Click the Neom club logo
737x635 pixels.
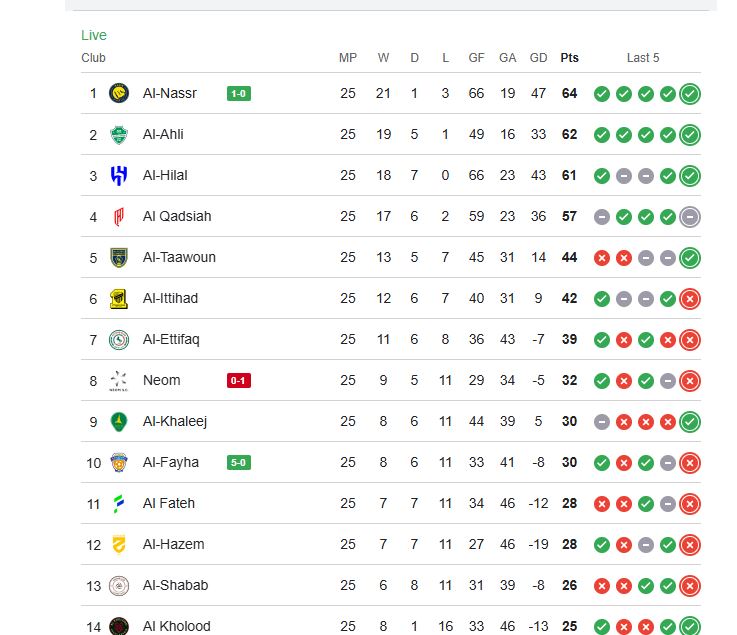tap(119, 380)
